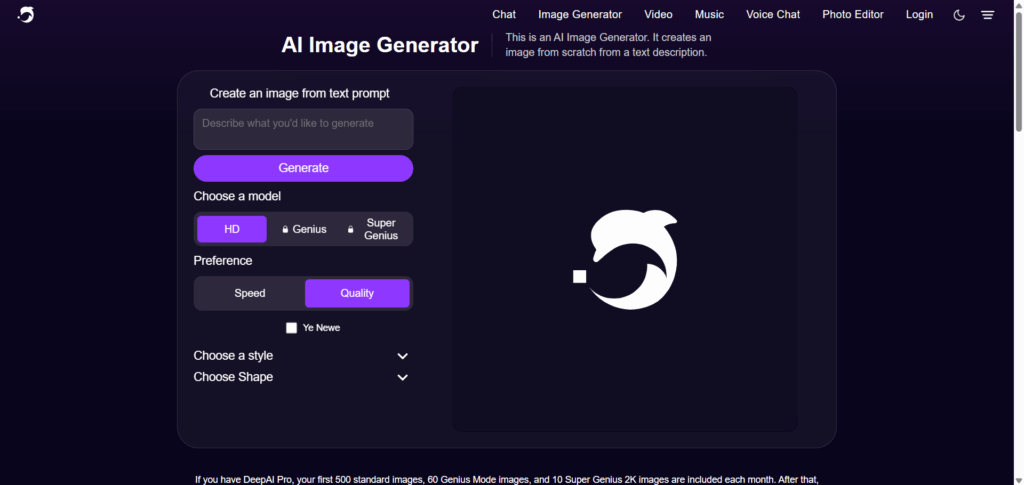1024x485 pixels.
Task: Go to Video in the top menu
Action: [658, 14]
